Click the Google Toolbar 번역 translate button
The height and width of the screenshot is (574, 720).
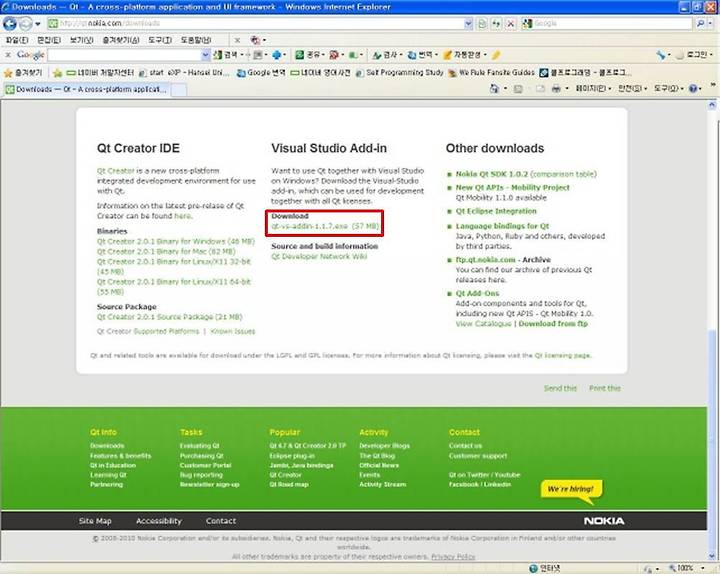tap(420, 55)
